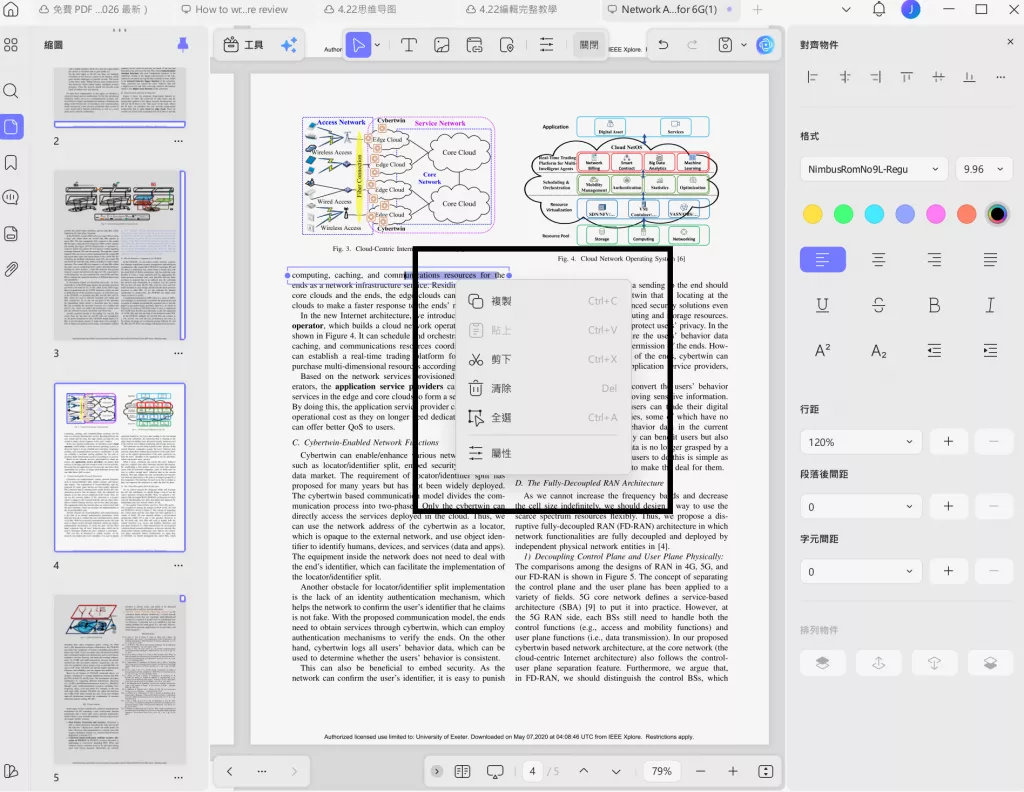
Task: Toggle bold text formatting
Action: (x=934, y=305)
